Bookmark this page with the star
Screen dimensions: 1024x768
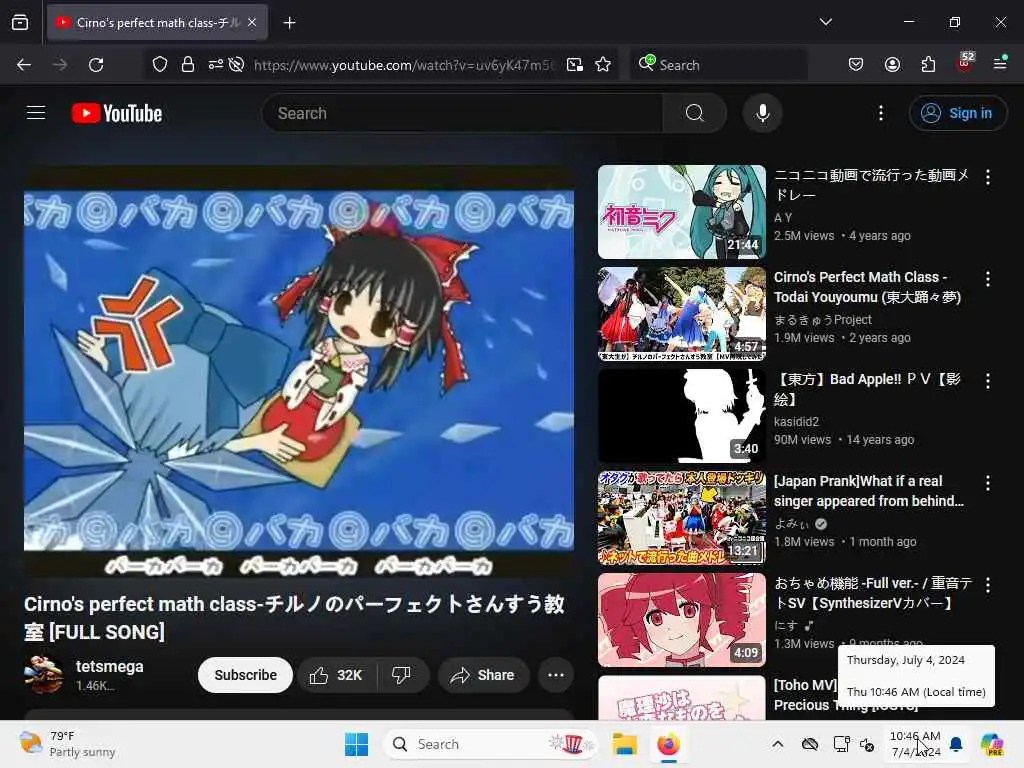(603, 65)
